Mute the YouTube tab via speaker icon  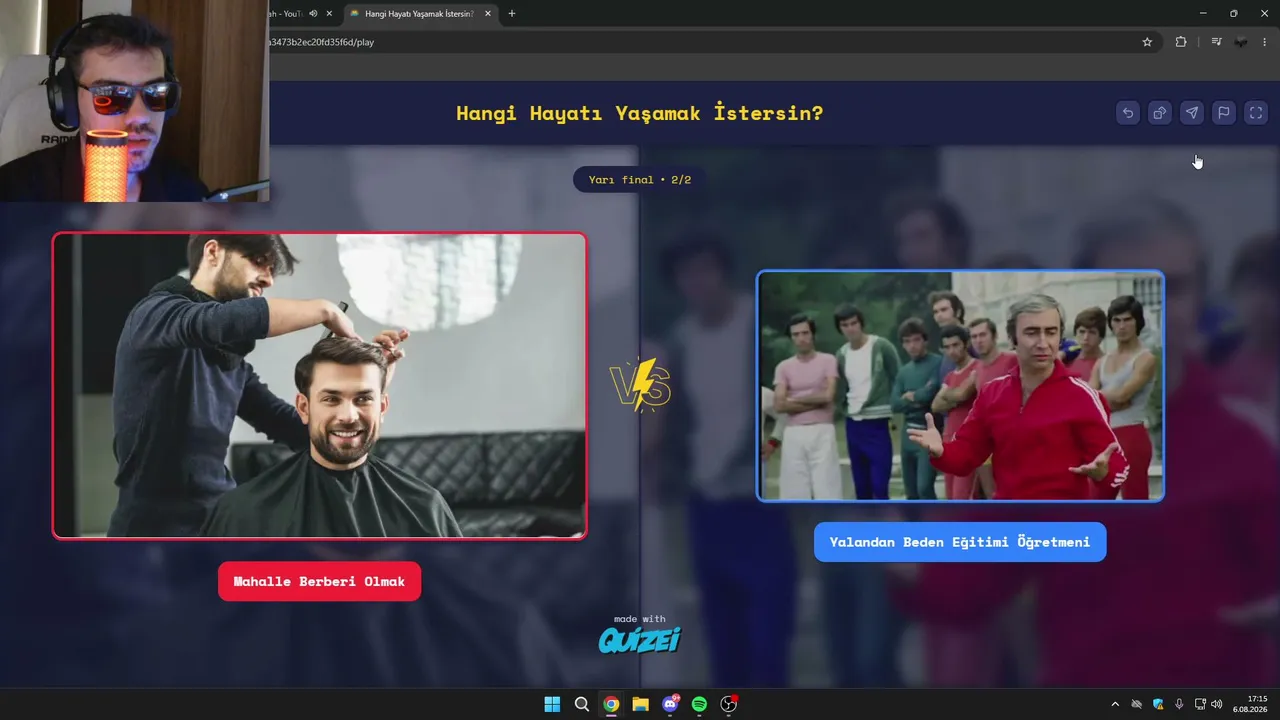click(313, 13)
